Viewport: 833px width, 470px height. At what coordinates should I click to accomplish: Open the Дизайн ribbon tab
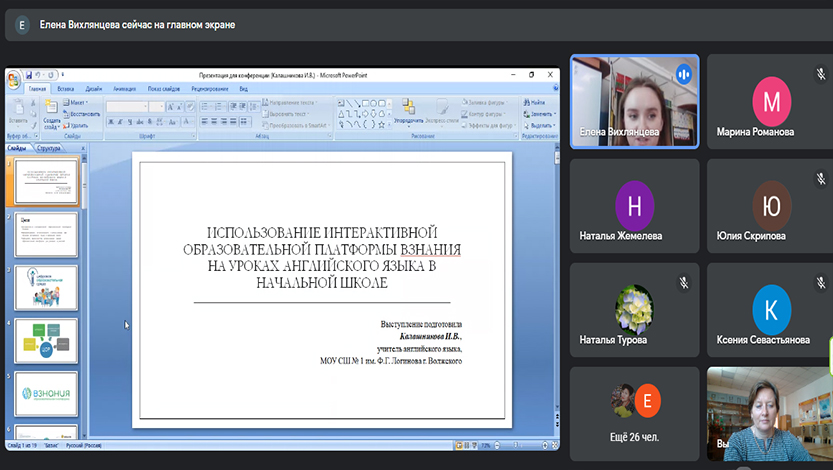(x=93, y=89)
